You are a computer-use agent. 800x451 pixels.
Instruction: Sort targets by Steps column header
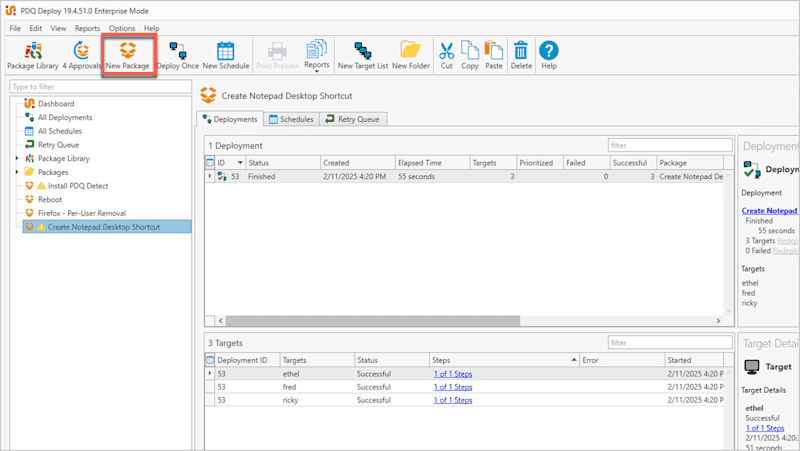click(505, 360)
